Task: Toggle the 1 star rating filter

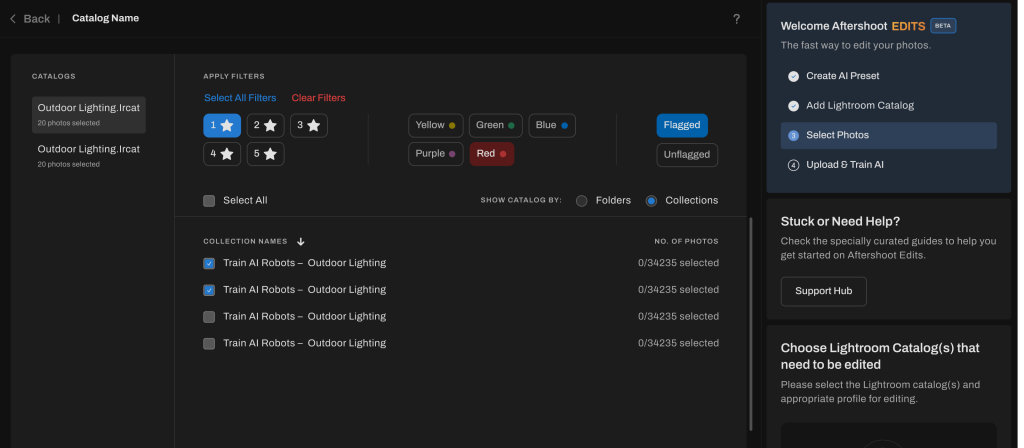Action: point(222,125)
